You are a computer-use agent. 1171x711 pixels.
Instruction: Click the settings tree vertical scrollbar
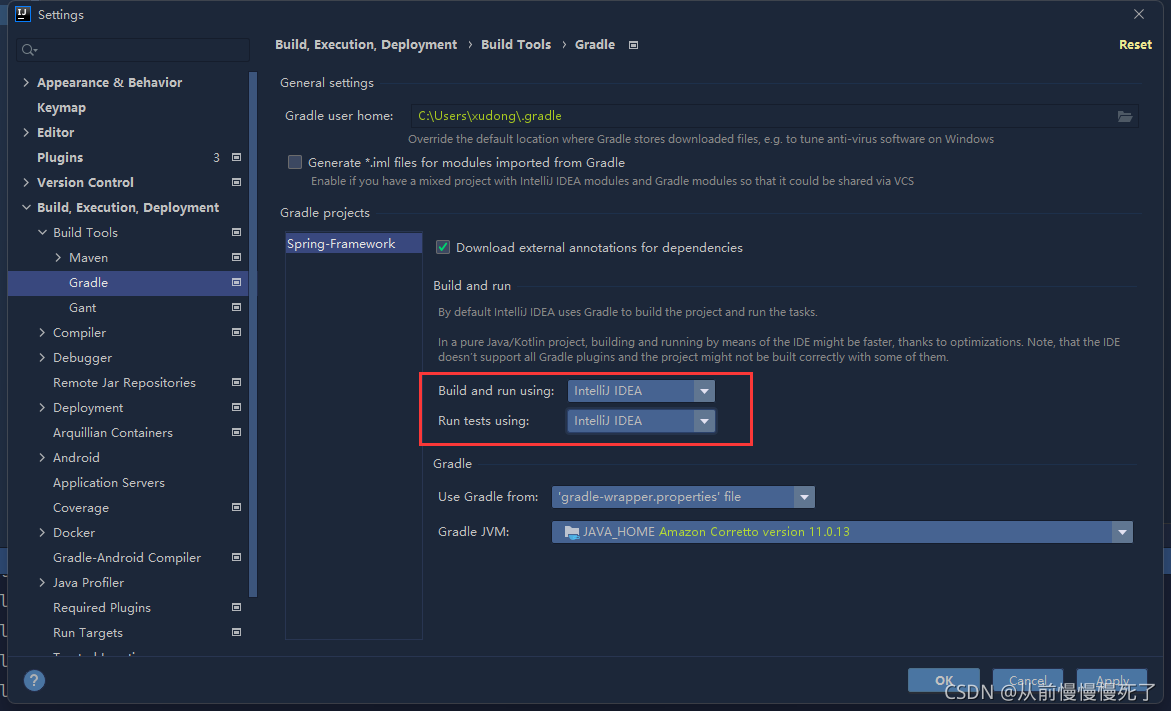[x=253, y=335]
